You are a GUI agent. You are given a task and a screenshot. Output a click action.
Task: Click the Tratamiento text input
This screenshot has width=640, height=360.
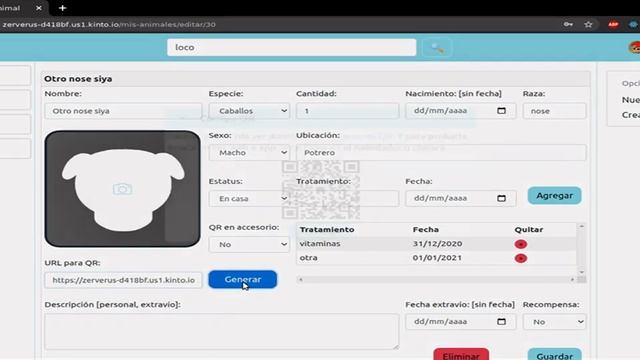tap(347, 199)
